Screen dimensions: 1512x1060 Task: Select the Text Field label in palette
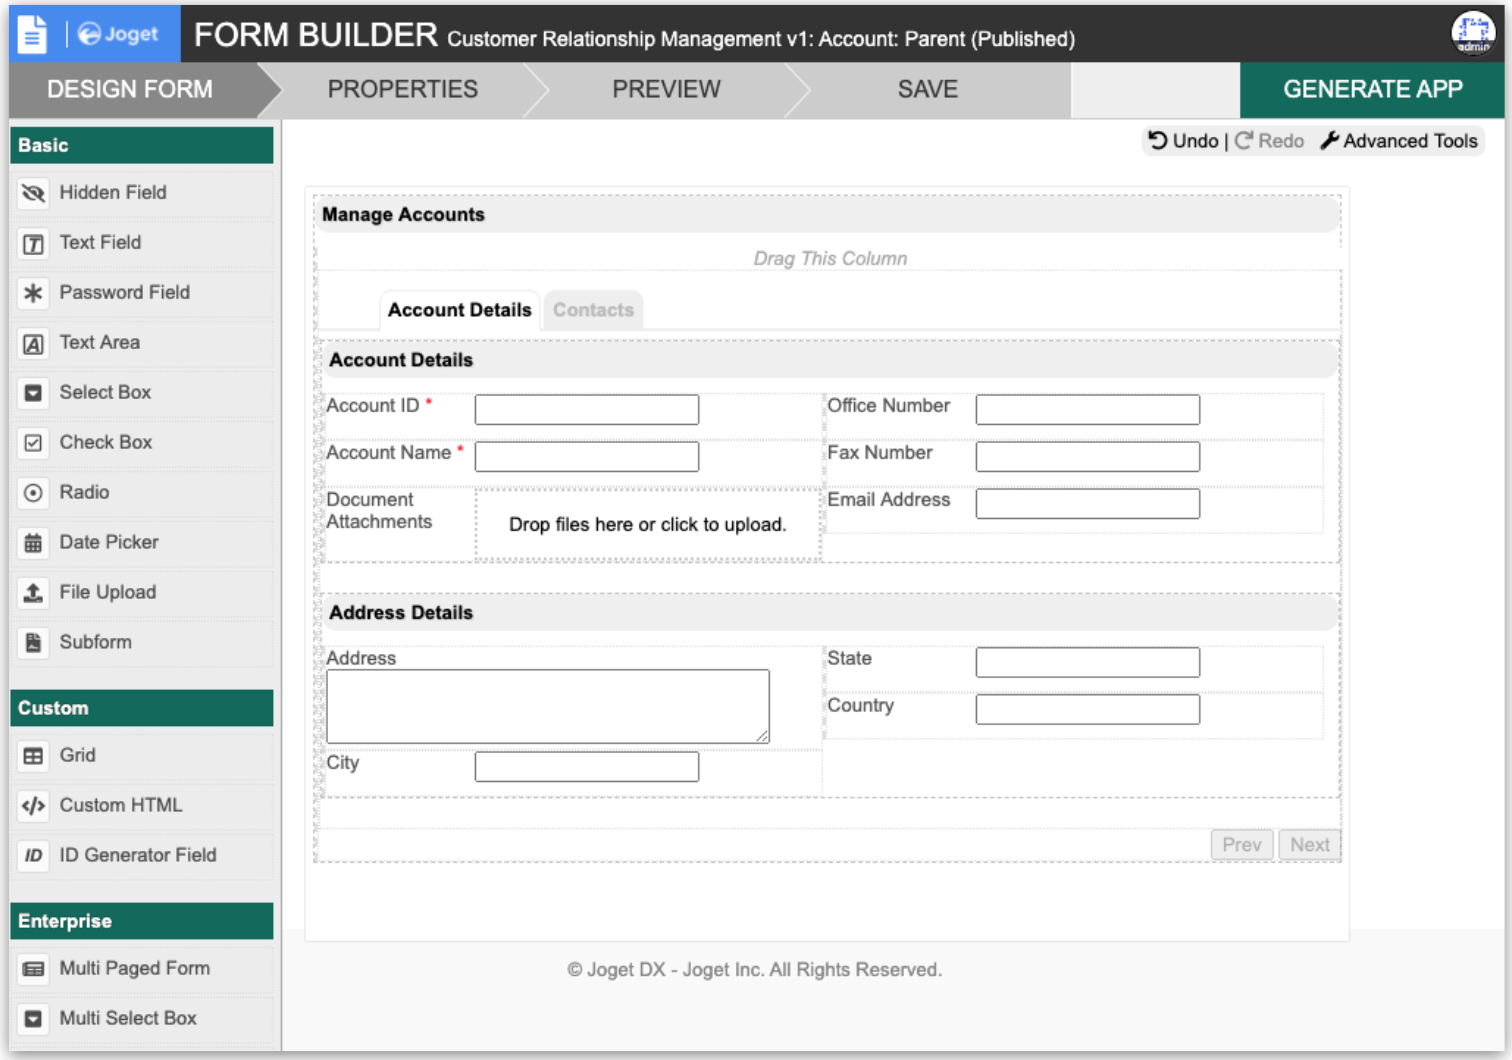(x=100, y=242)
